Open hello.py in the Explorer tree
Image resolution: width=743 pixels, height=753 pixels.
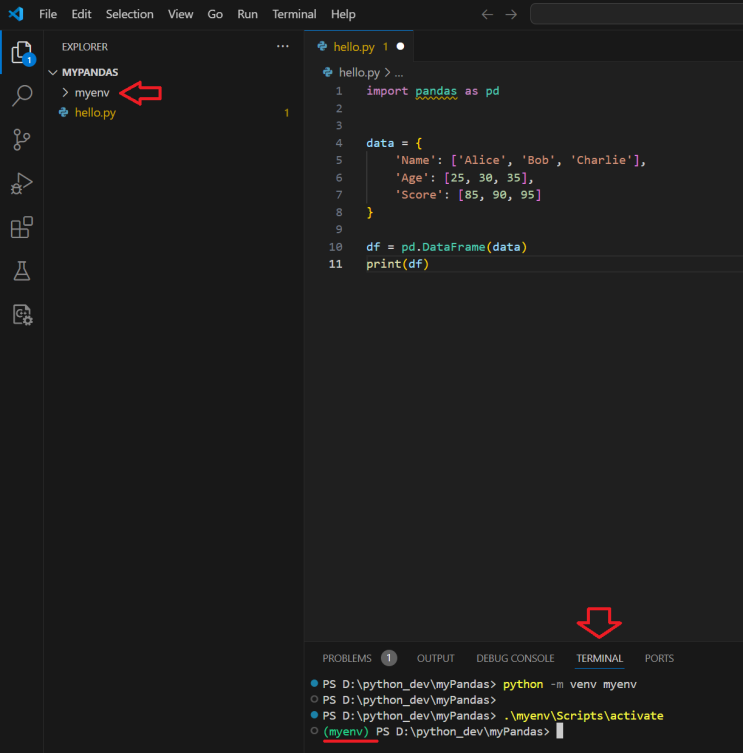(95, 112)
